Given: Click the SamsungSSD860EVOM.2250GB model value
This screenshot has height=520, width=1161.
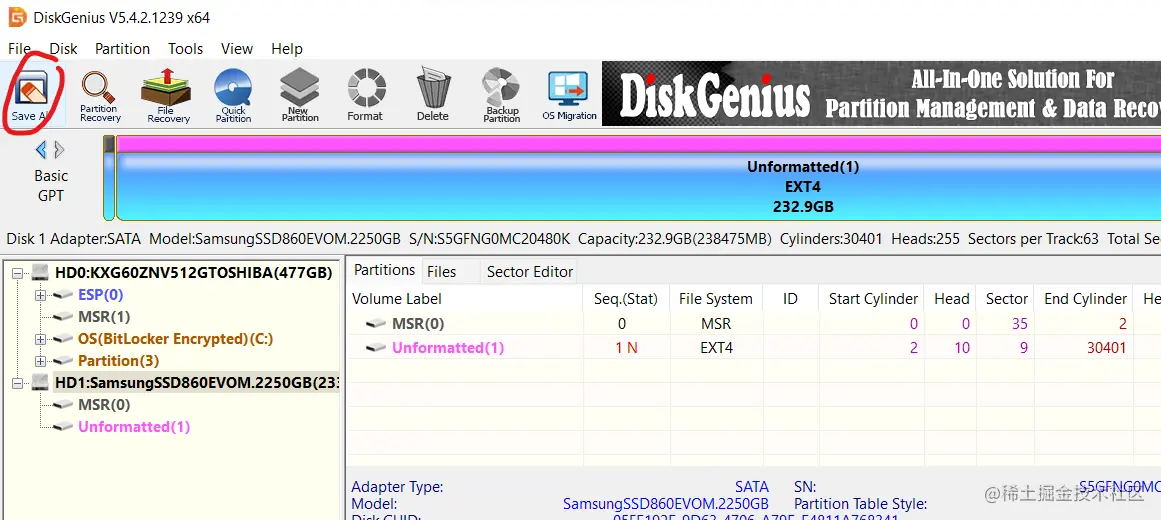Looking at the screenshot, I should [666, 504].
